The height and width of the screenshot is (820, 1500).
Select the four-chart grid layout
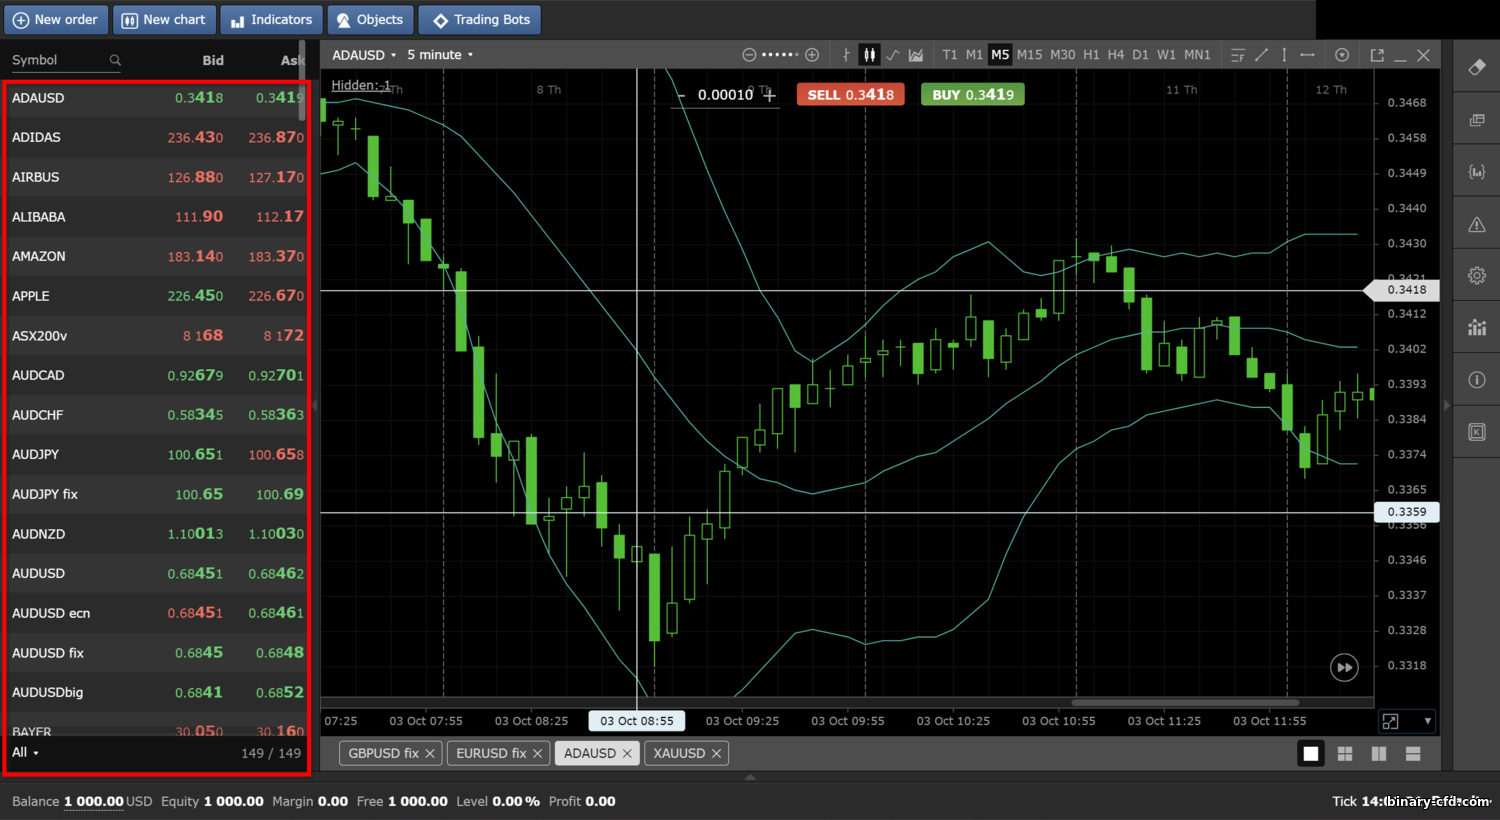click(1345, 754)
